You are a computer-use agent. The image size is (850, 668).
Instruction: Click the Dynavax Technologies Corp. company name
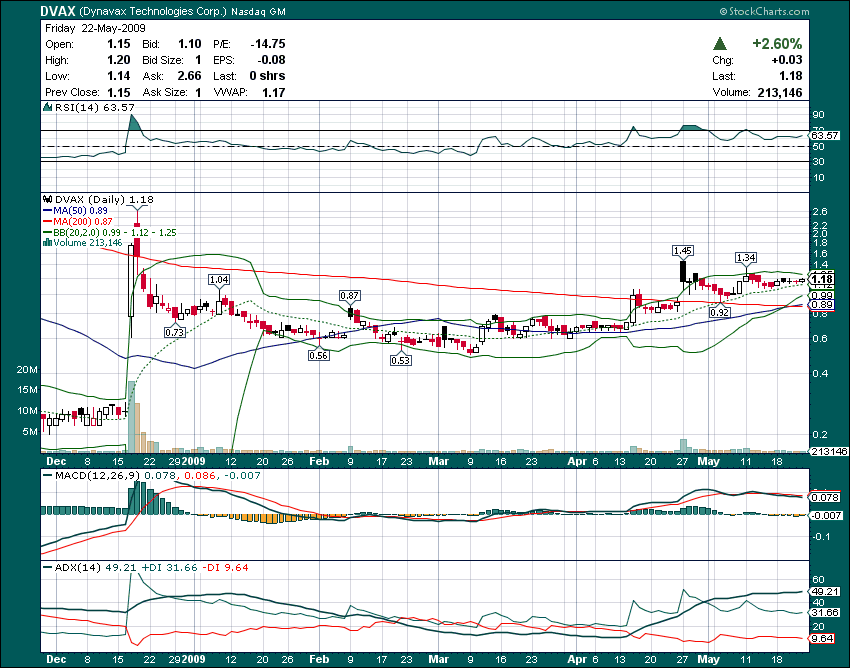coord(153,11)
